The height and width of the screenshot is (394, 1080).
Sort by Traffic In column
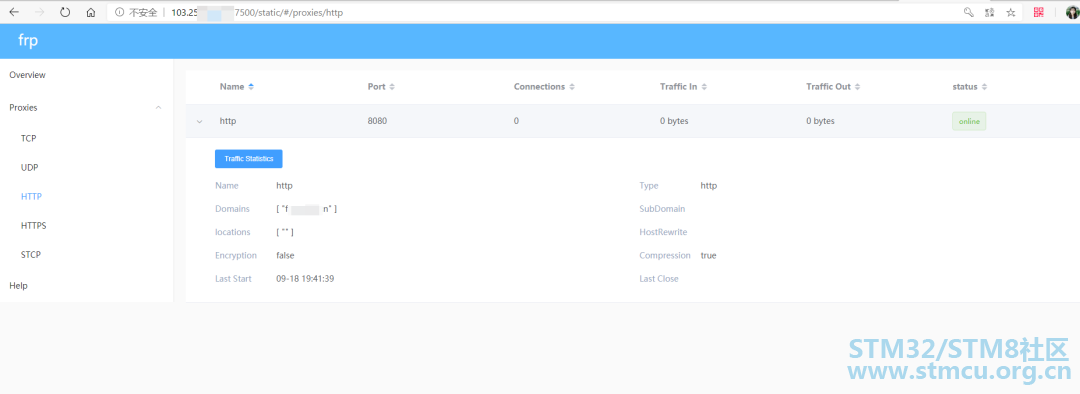pyautogui.click(x=704, y=87)
